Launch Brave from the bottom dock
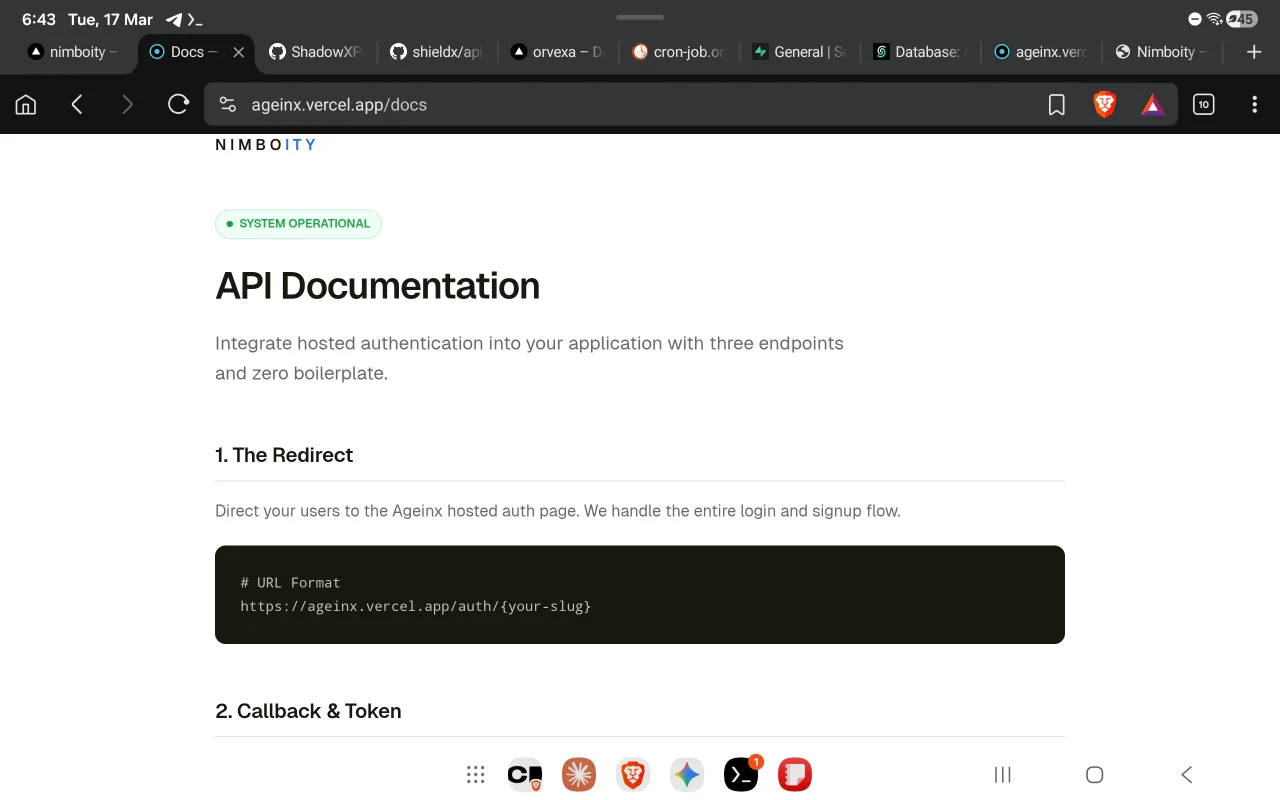The image size is (1280, 800). [633, 774]
